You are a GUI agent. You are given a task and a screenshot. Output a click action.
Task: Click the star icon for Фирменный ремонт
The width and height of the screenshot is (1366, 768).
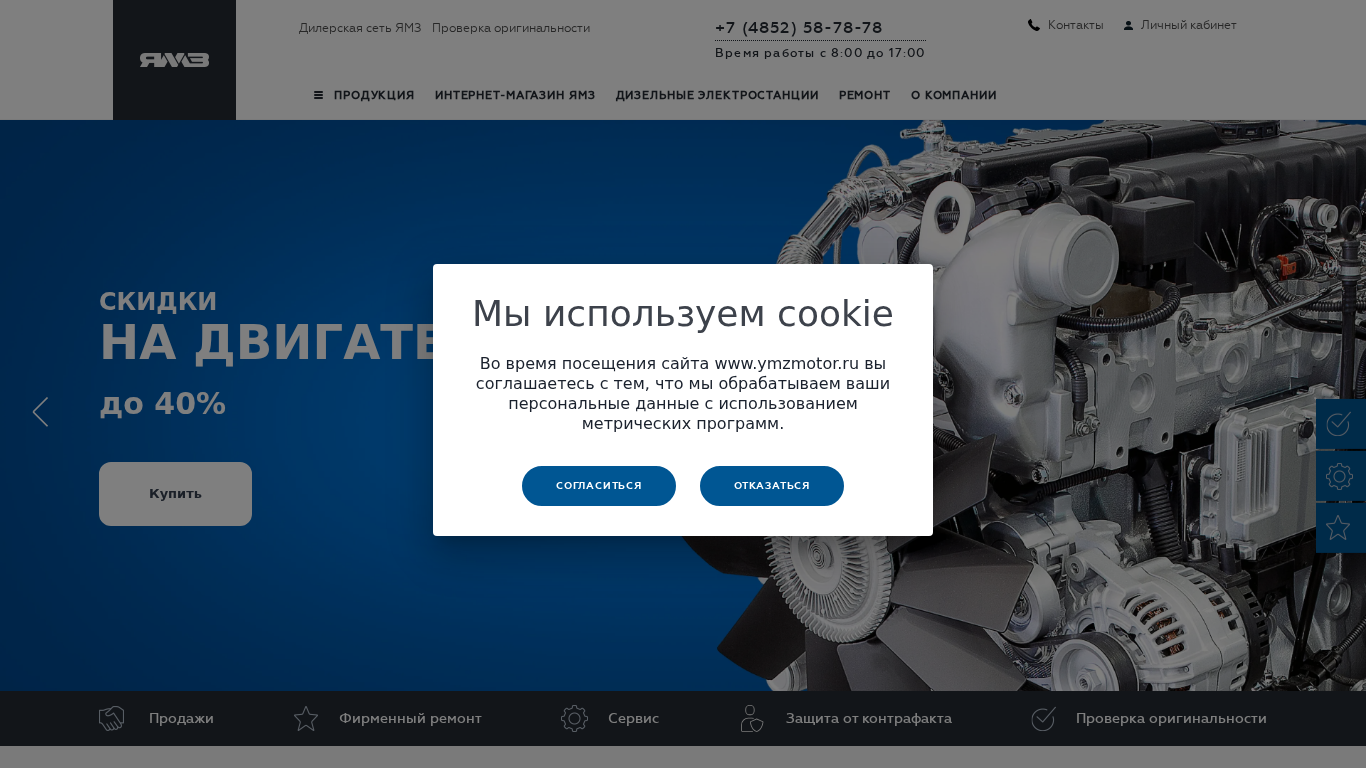click(x=306, y=718)
